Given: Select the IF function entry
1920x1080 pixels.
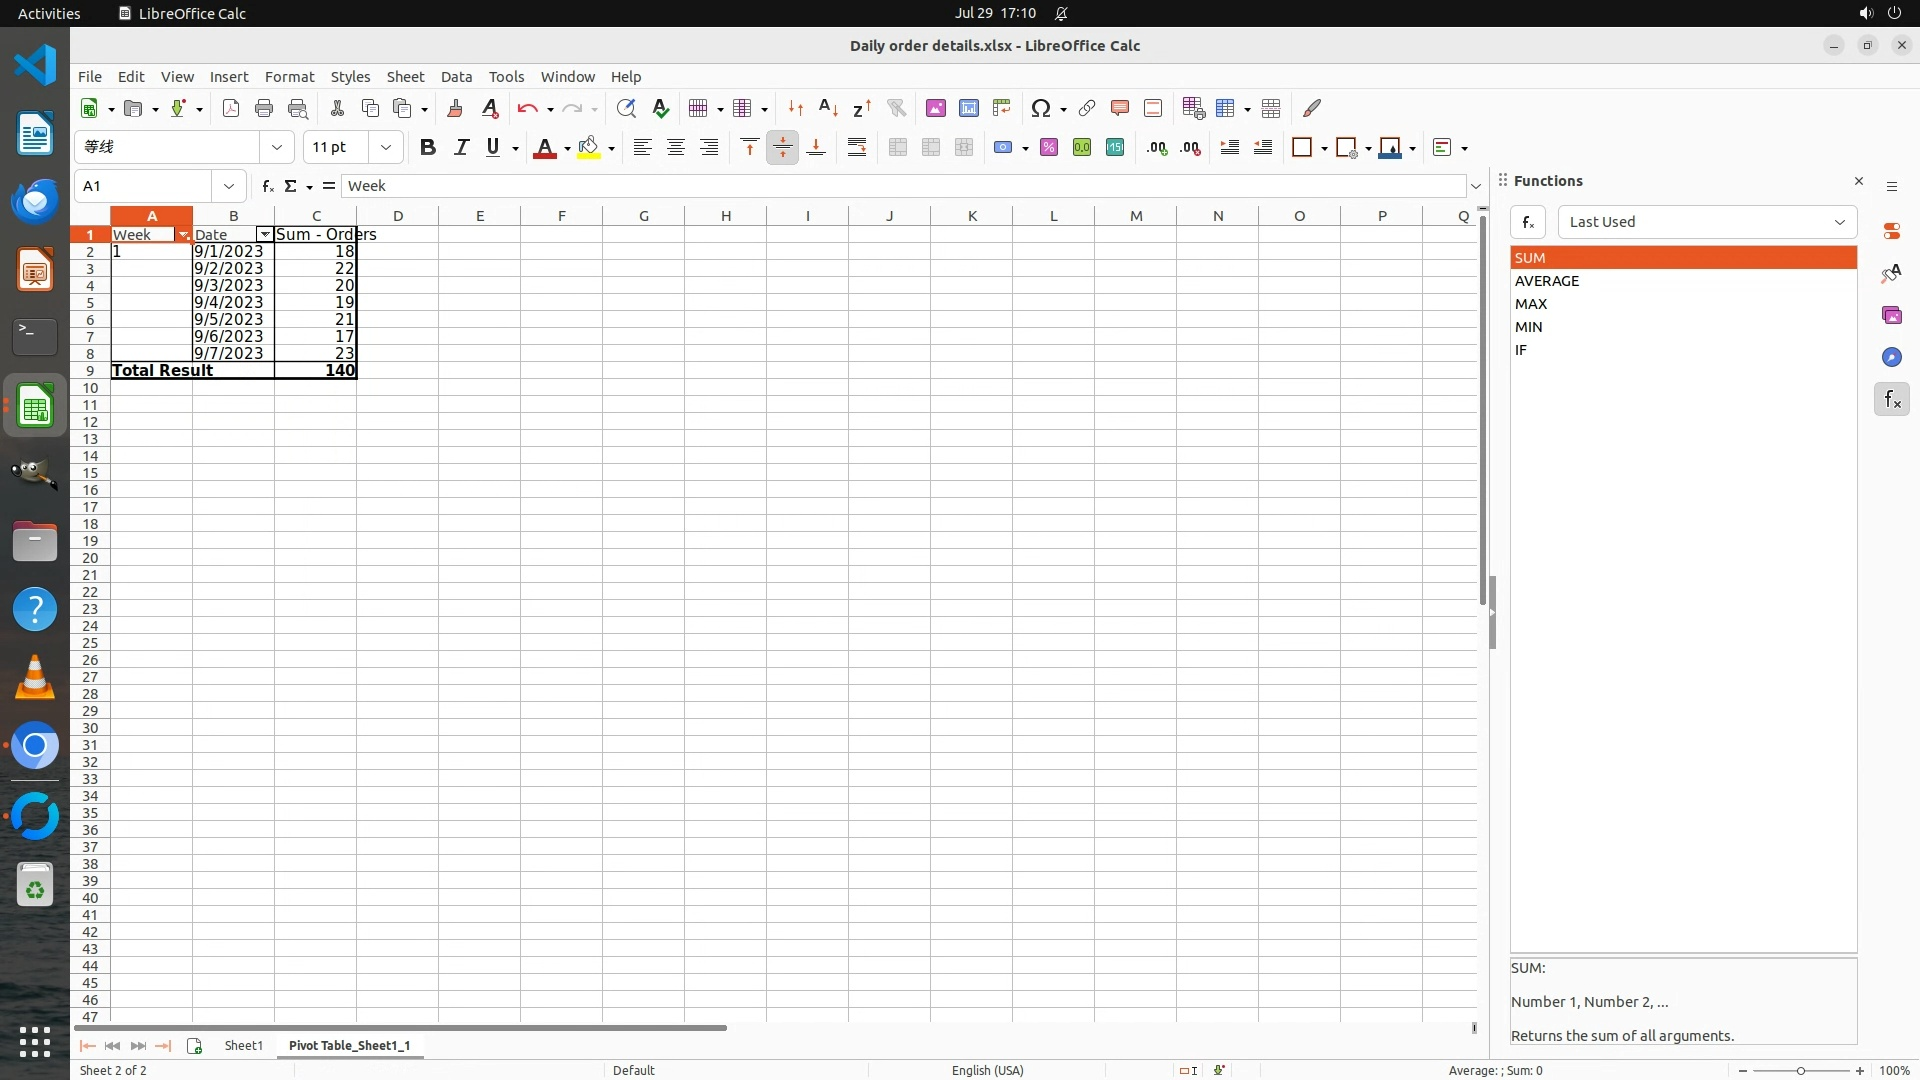Looking at the screenshot, I should [x=1520, y=350].
